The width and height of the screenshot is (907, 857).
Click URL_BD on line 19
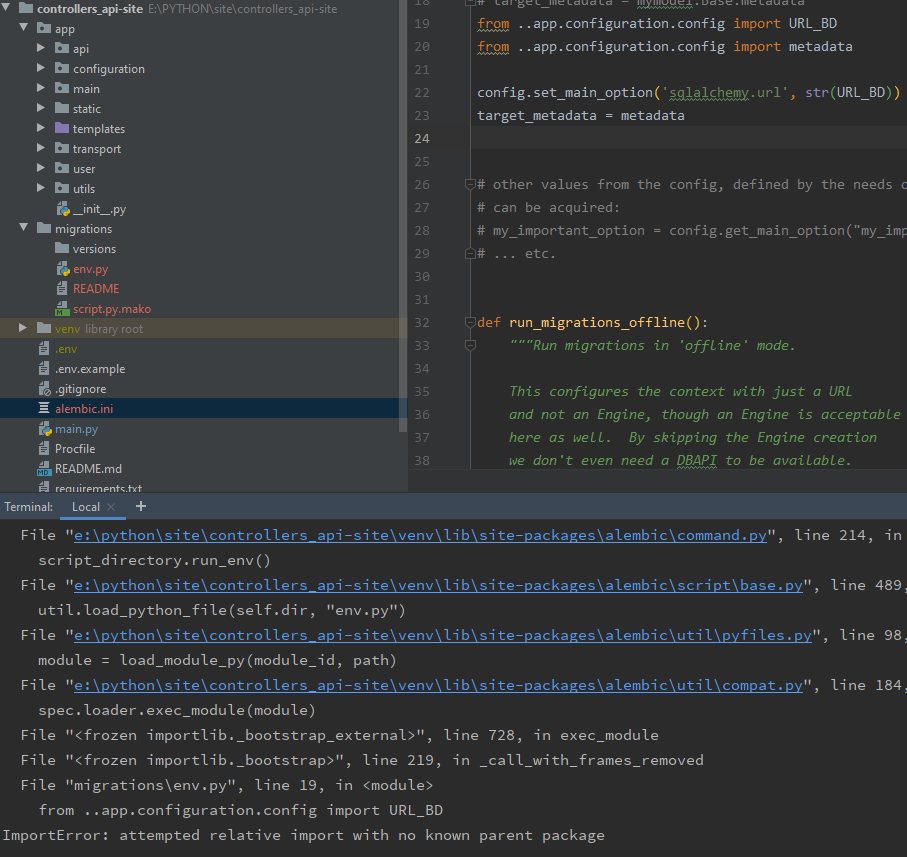(x=813, y=24)
